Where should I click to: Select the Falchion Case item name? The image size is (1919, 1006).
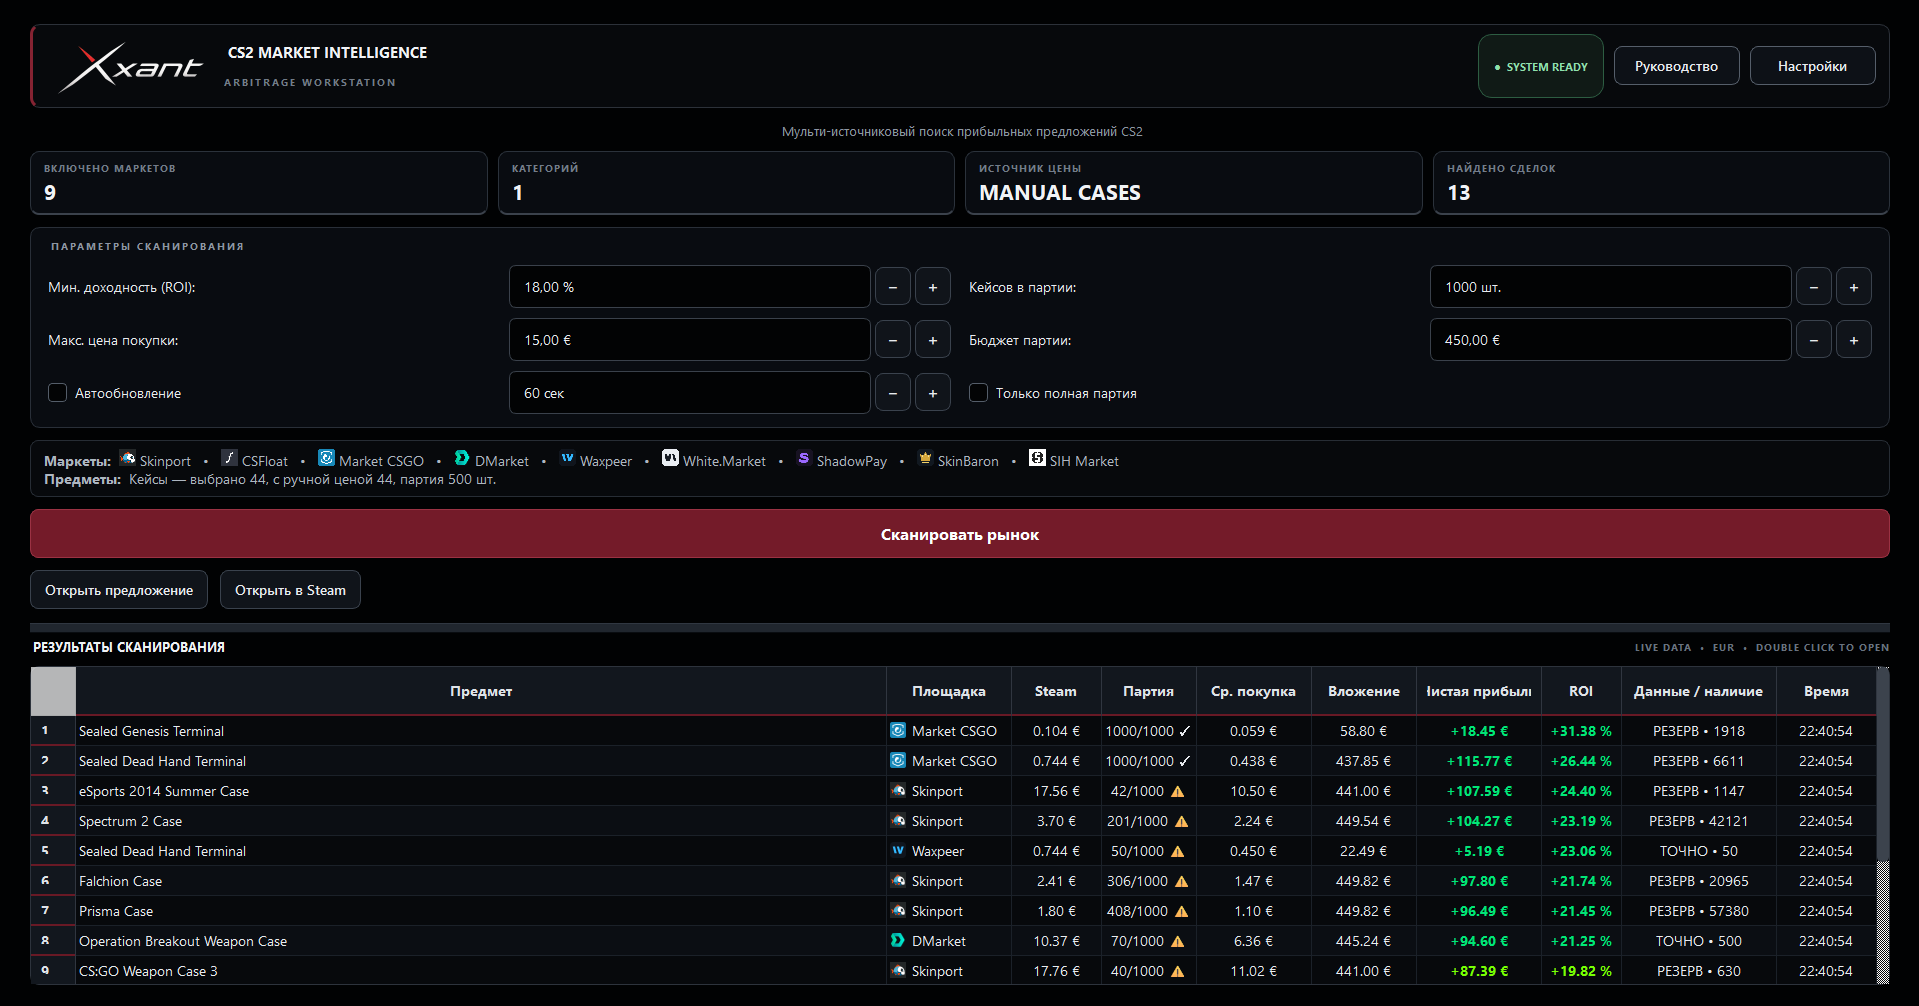(x=120, y=881)
